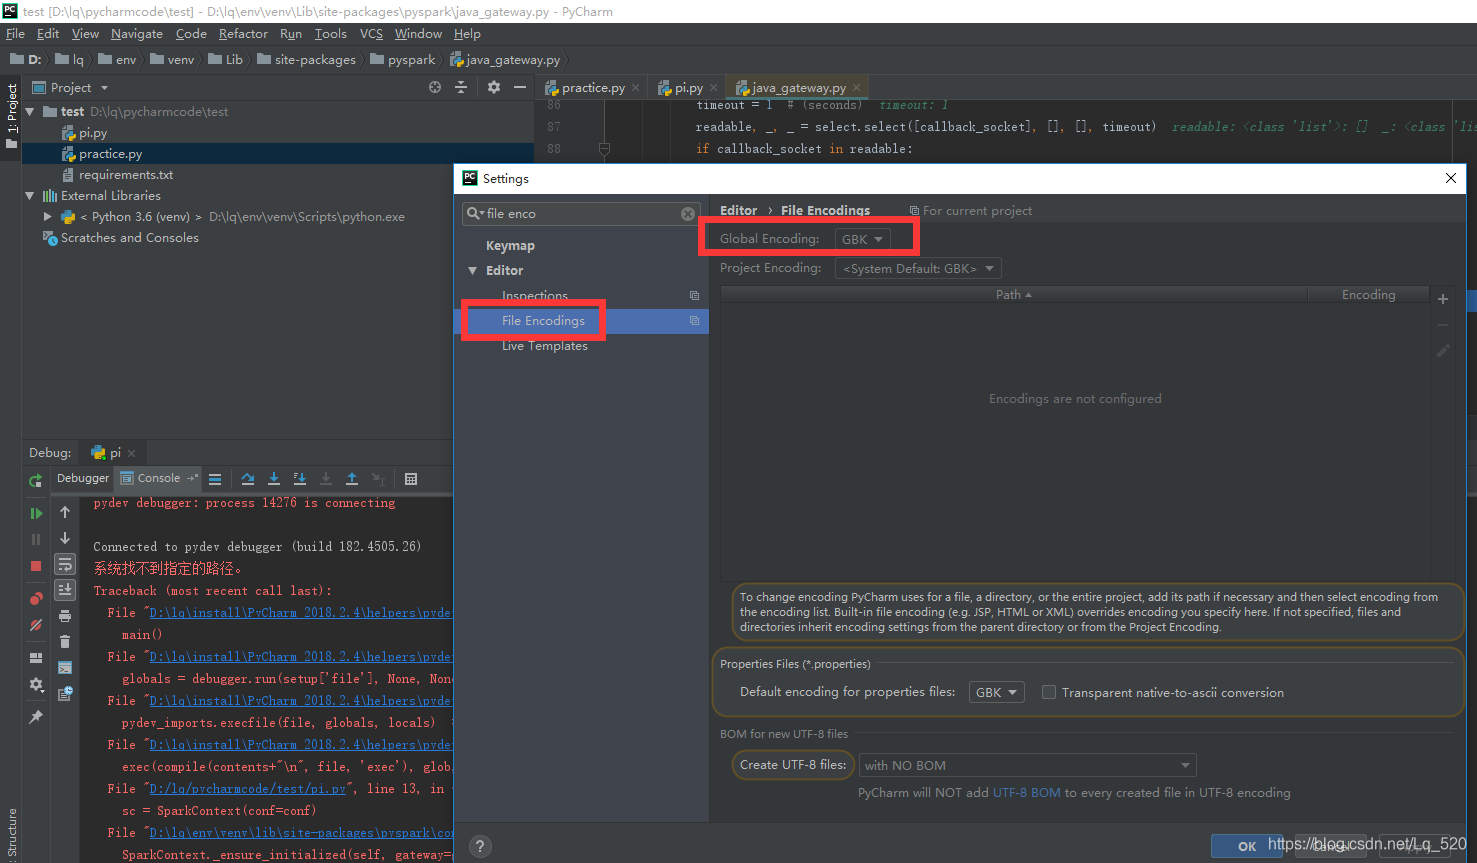Go up stack trace arrow in console

coord(65,512)
